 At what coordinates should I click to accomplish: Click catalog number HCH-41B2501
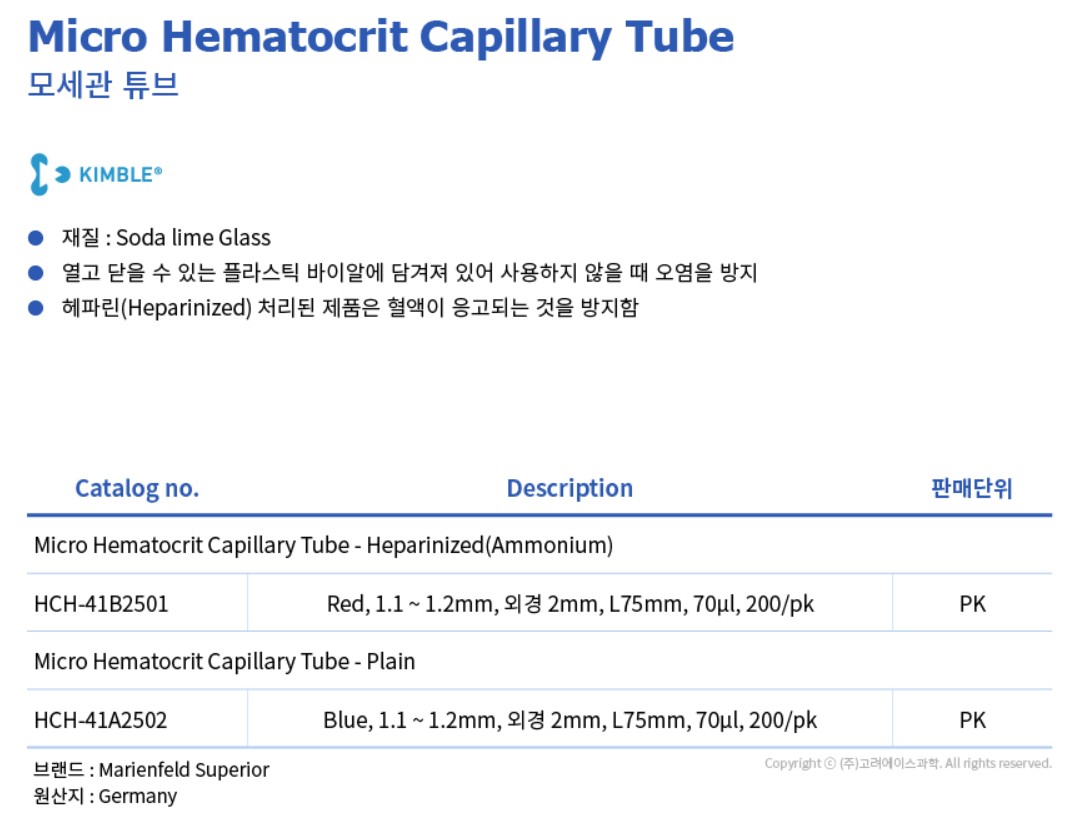coord(101,604)
